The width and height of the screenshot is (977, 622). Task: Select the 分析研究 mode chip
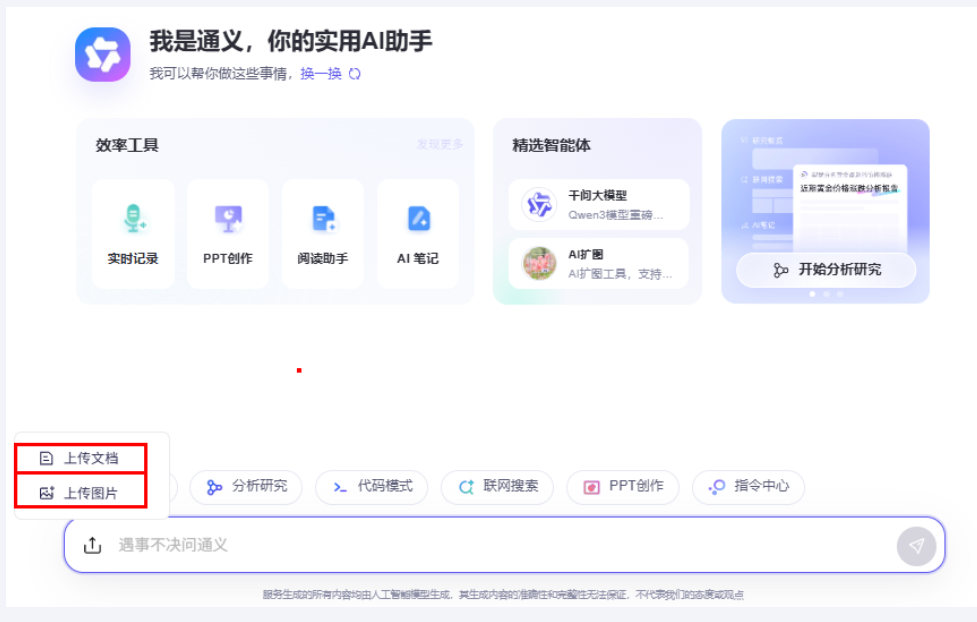tap(246, 487)
